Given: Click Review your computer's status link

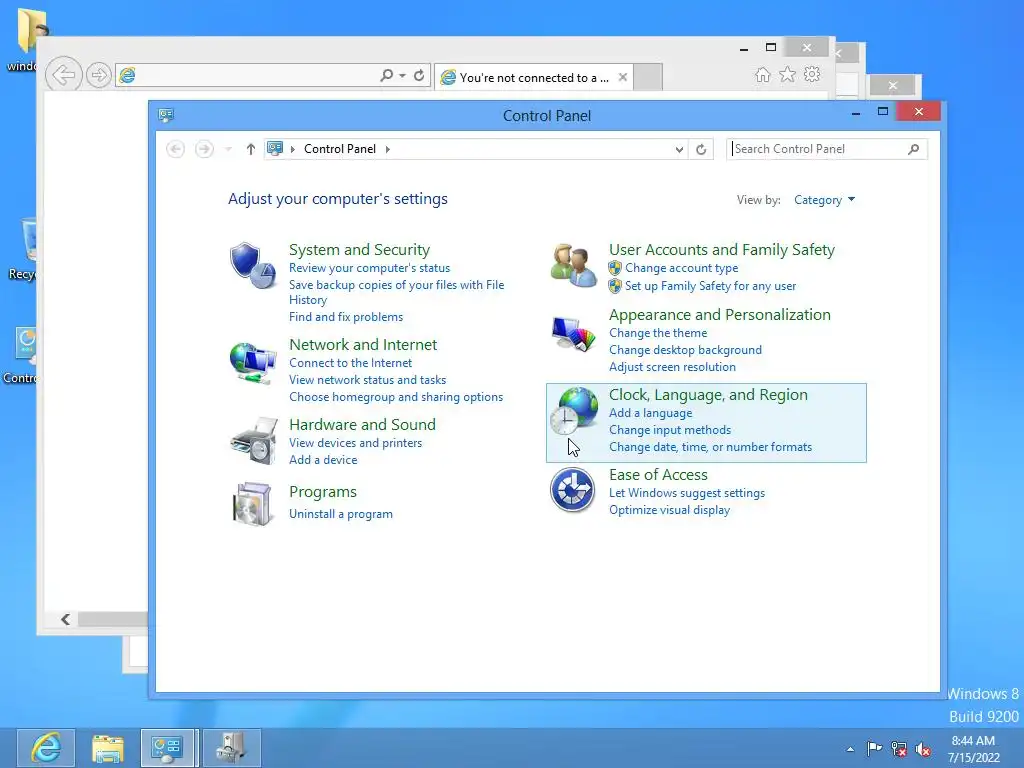Looking at the screenshot, I should (x=370, y=268).
